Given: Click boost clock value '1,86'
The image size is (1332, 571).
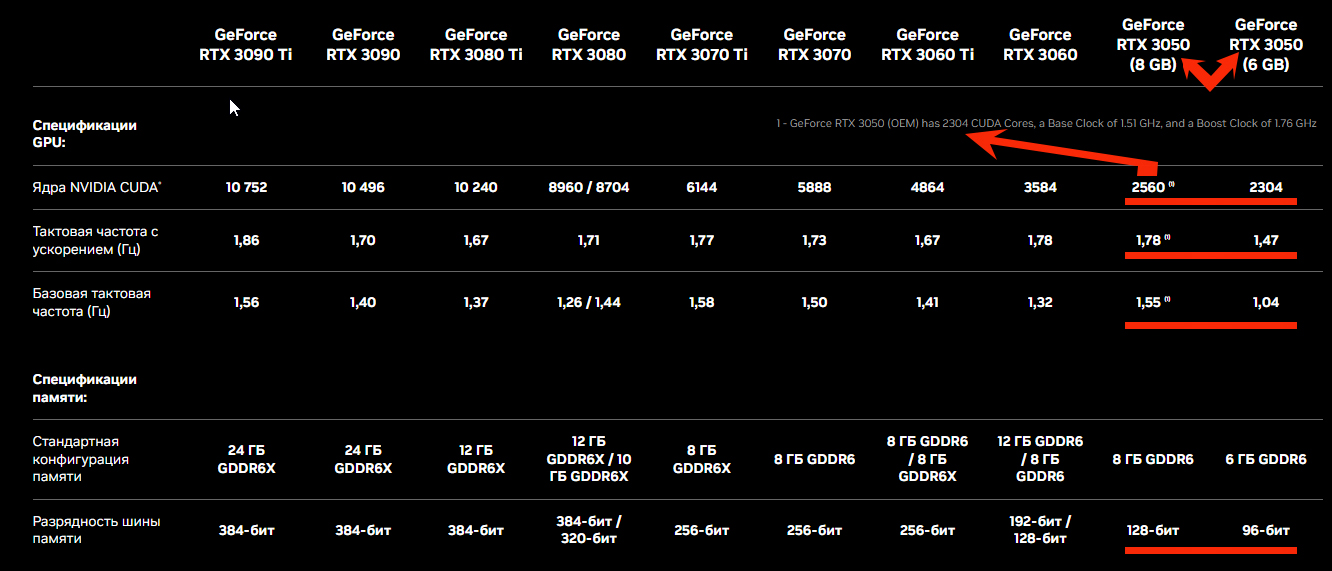Looking at the screenshot, I should pos(246,240).
